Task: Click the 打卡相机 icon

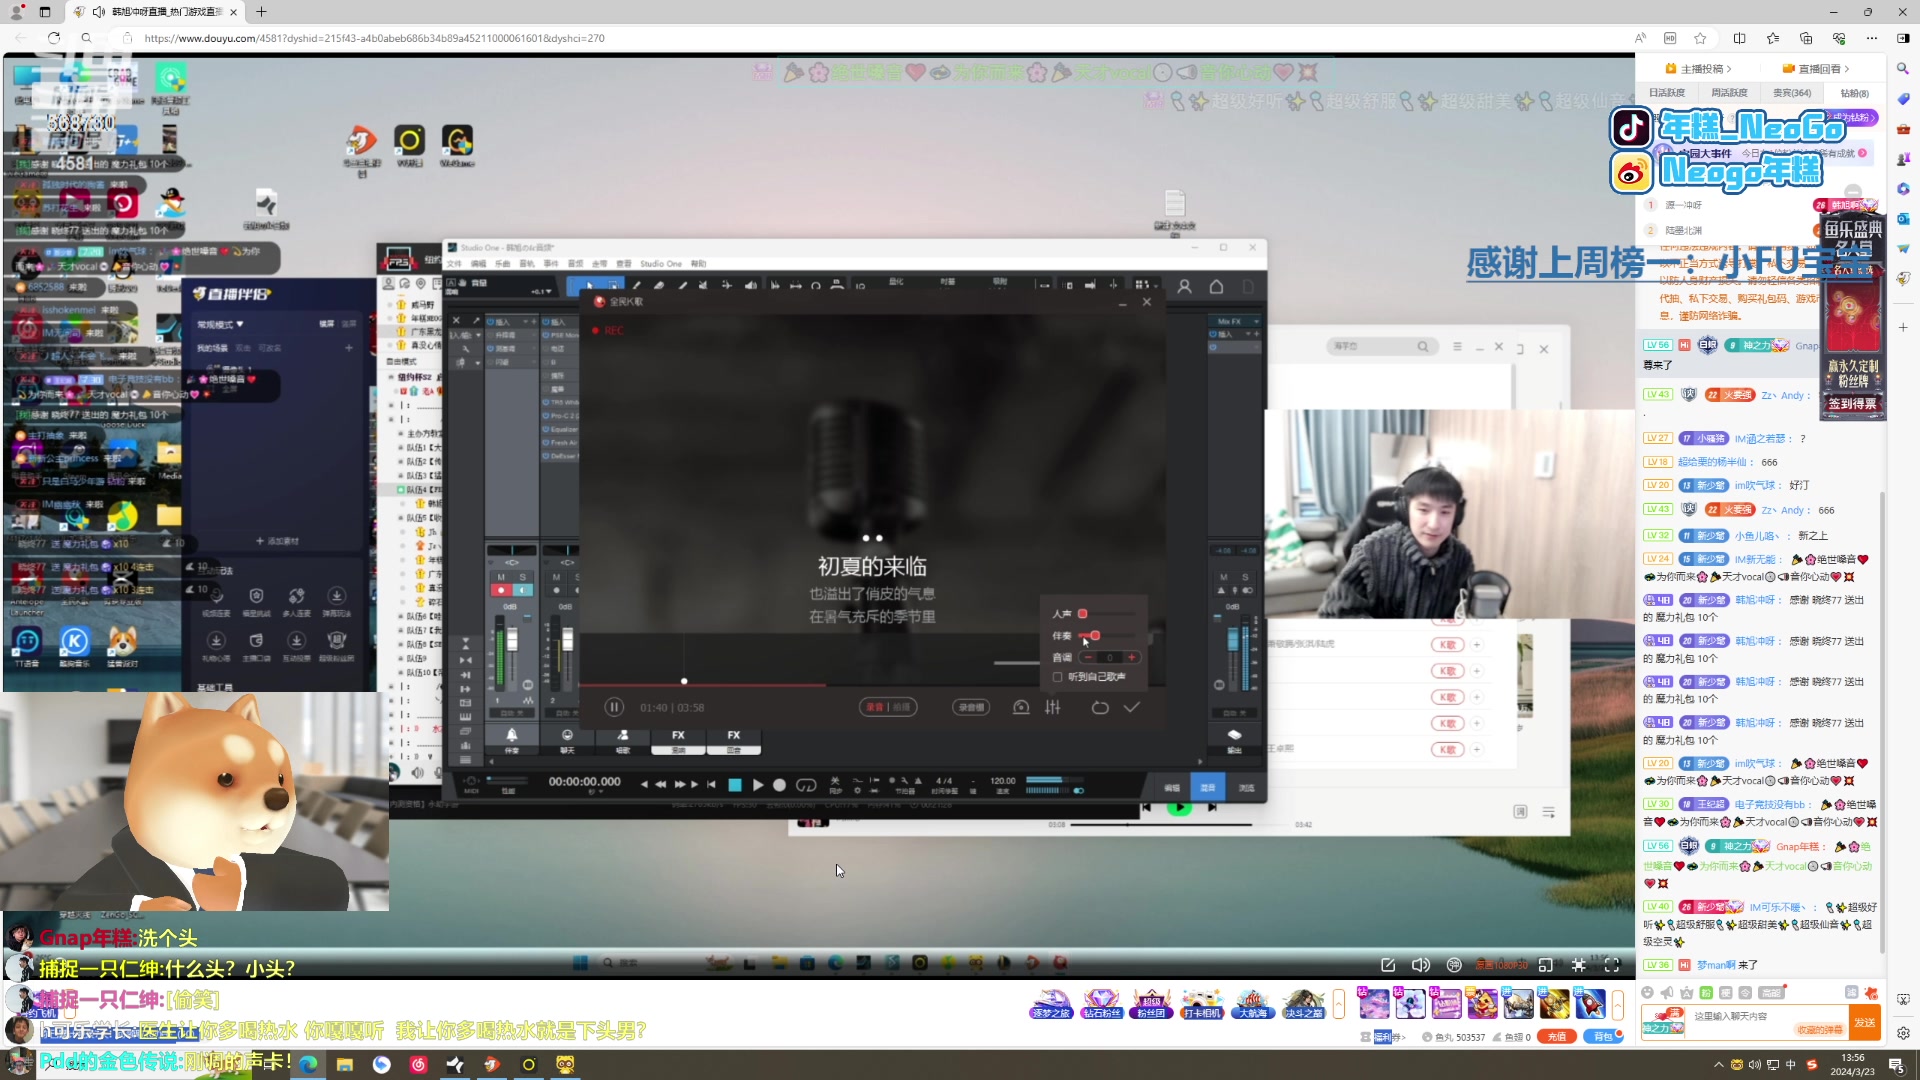Action: pos(1201,1003)
